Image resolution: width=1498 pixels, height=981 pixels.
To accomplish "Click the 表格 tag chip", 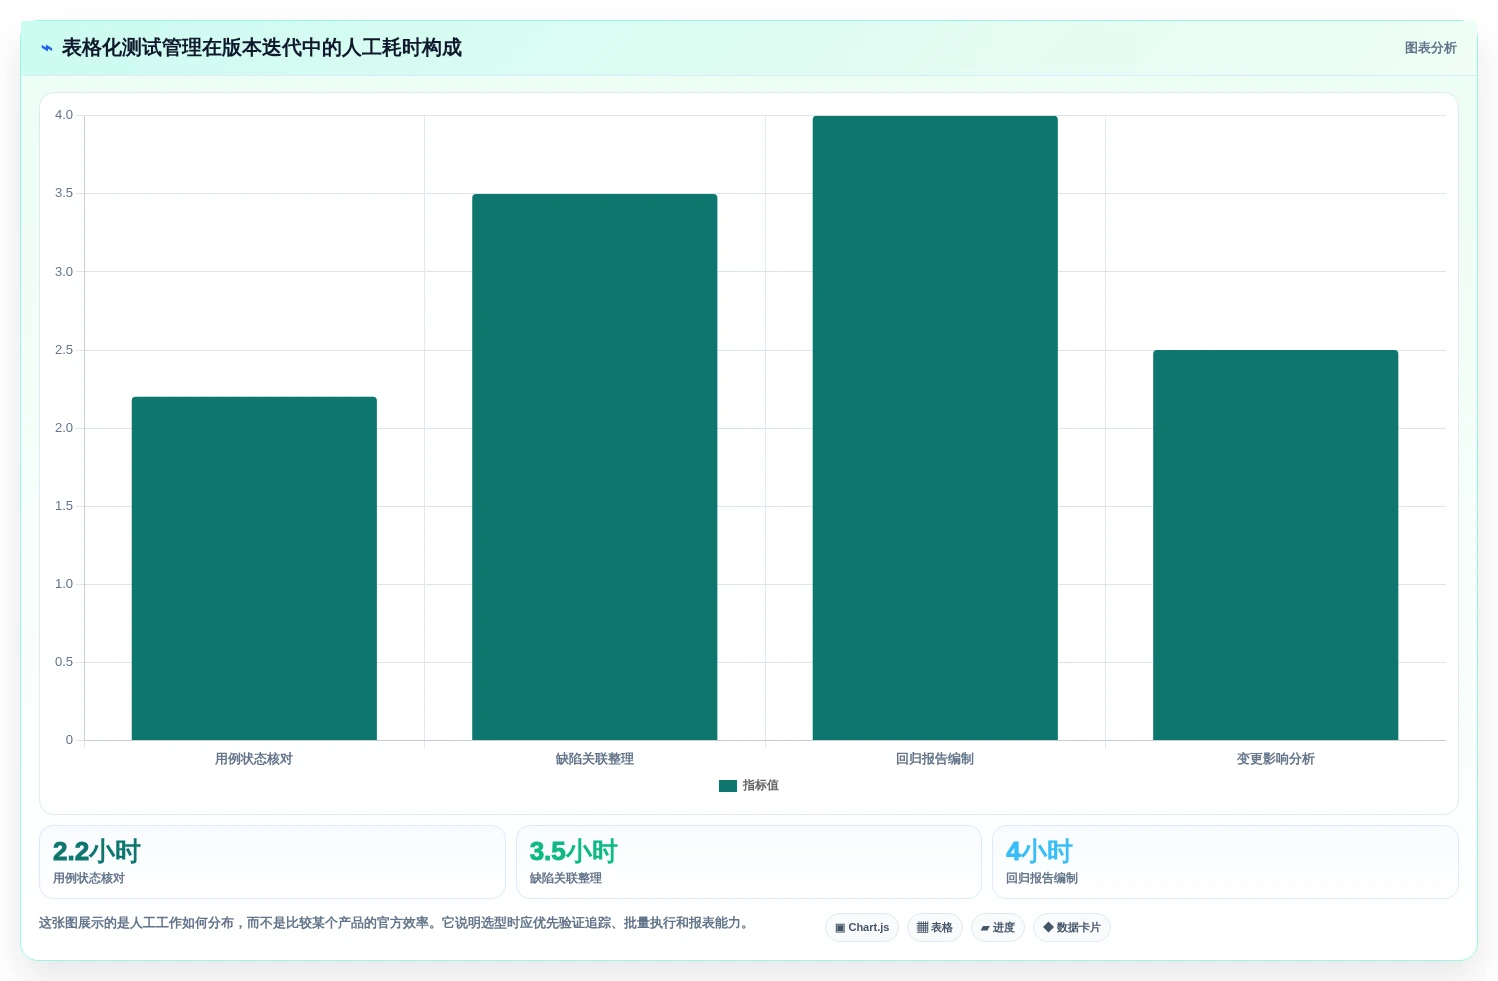I will pos(935,928).
